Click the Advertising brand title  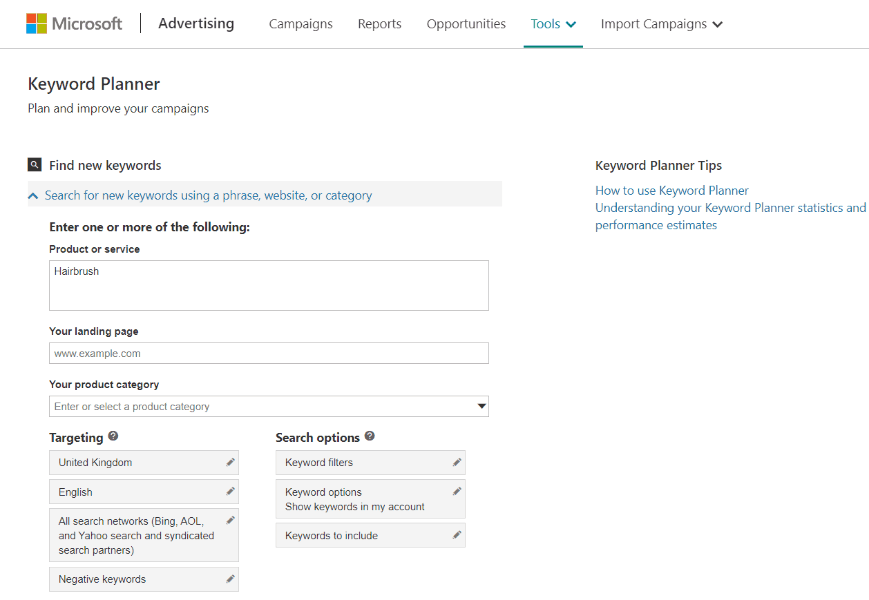(x=196, y=23)
